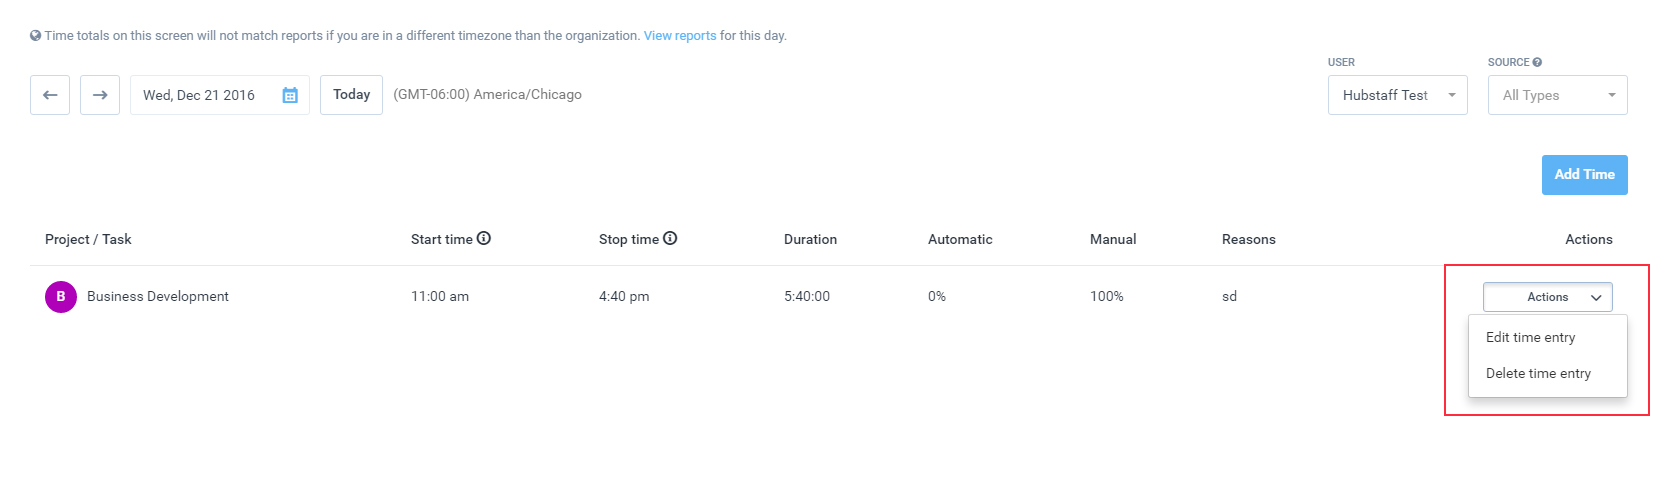Click the Manual column header
The height and width of the screenshot is (489, 1654).
tap(1113, 239)
